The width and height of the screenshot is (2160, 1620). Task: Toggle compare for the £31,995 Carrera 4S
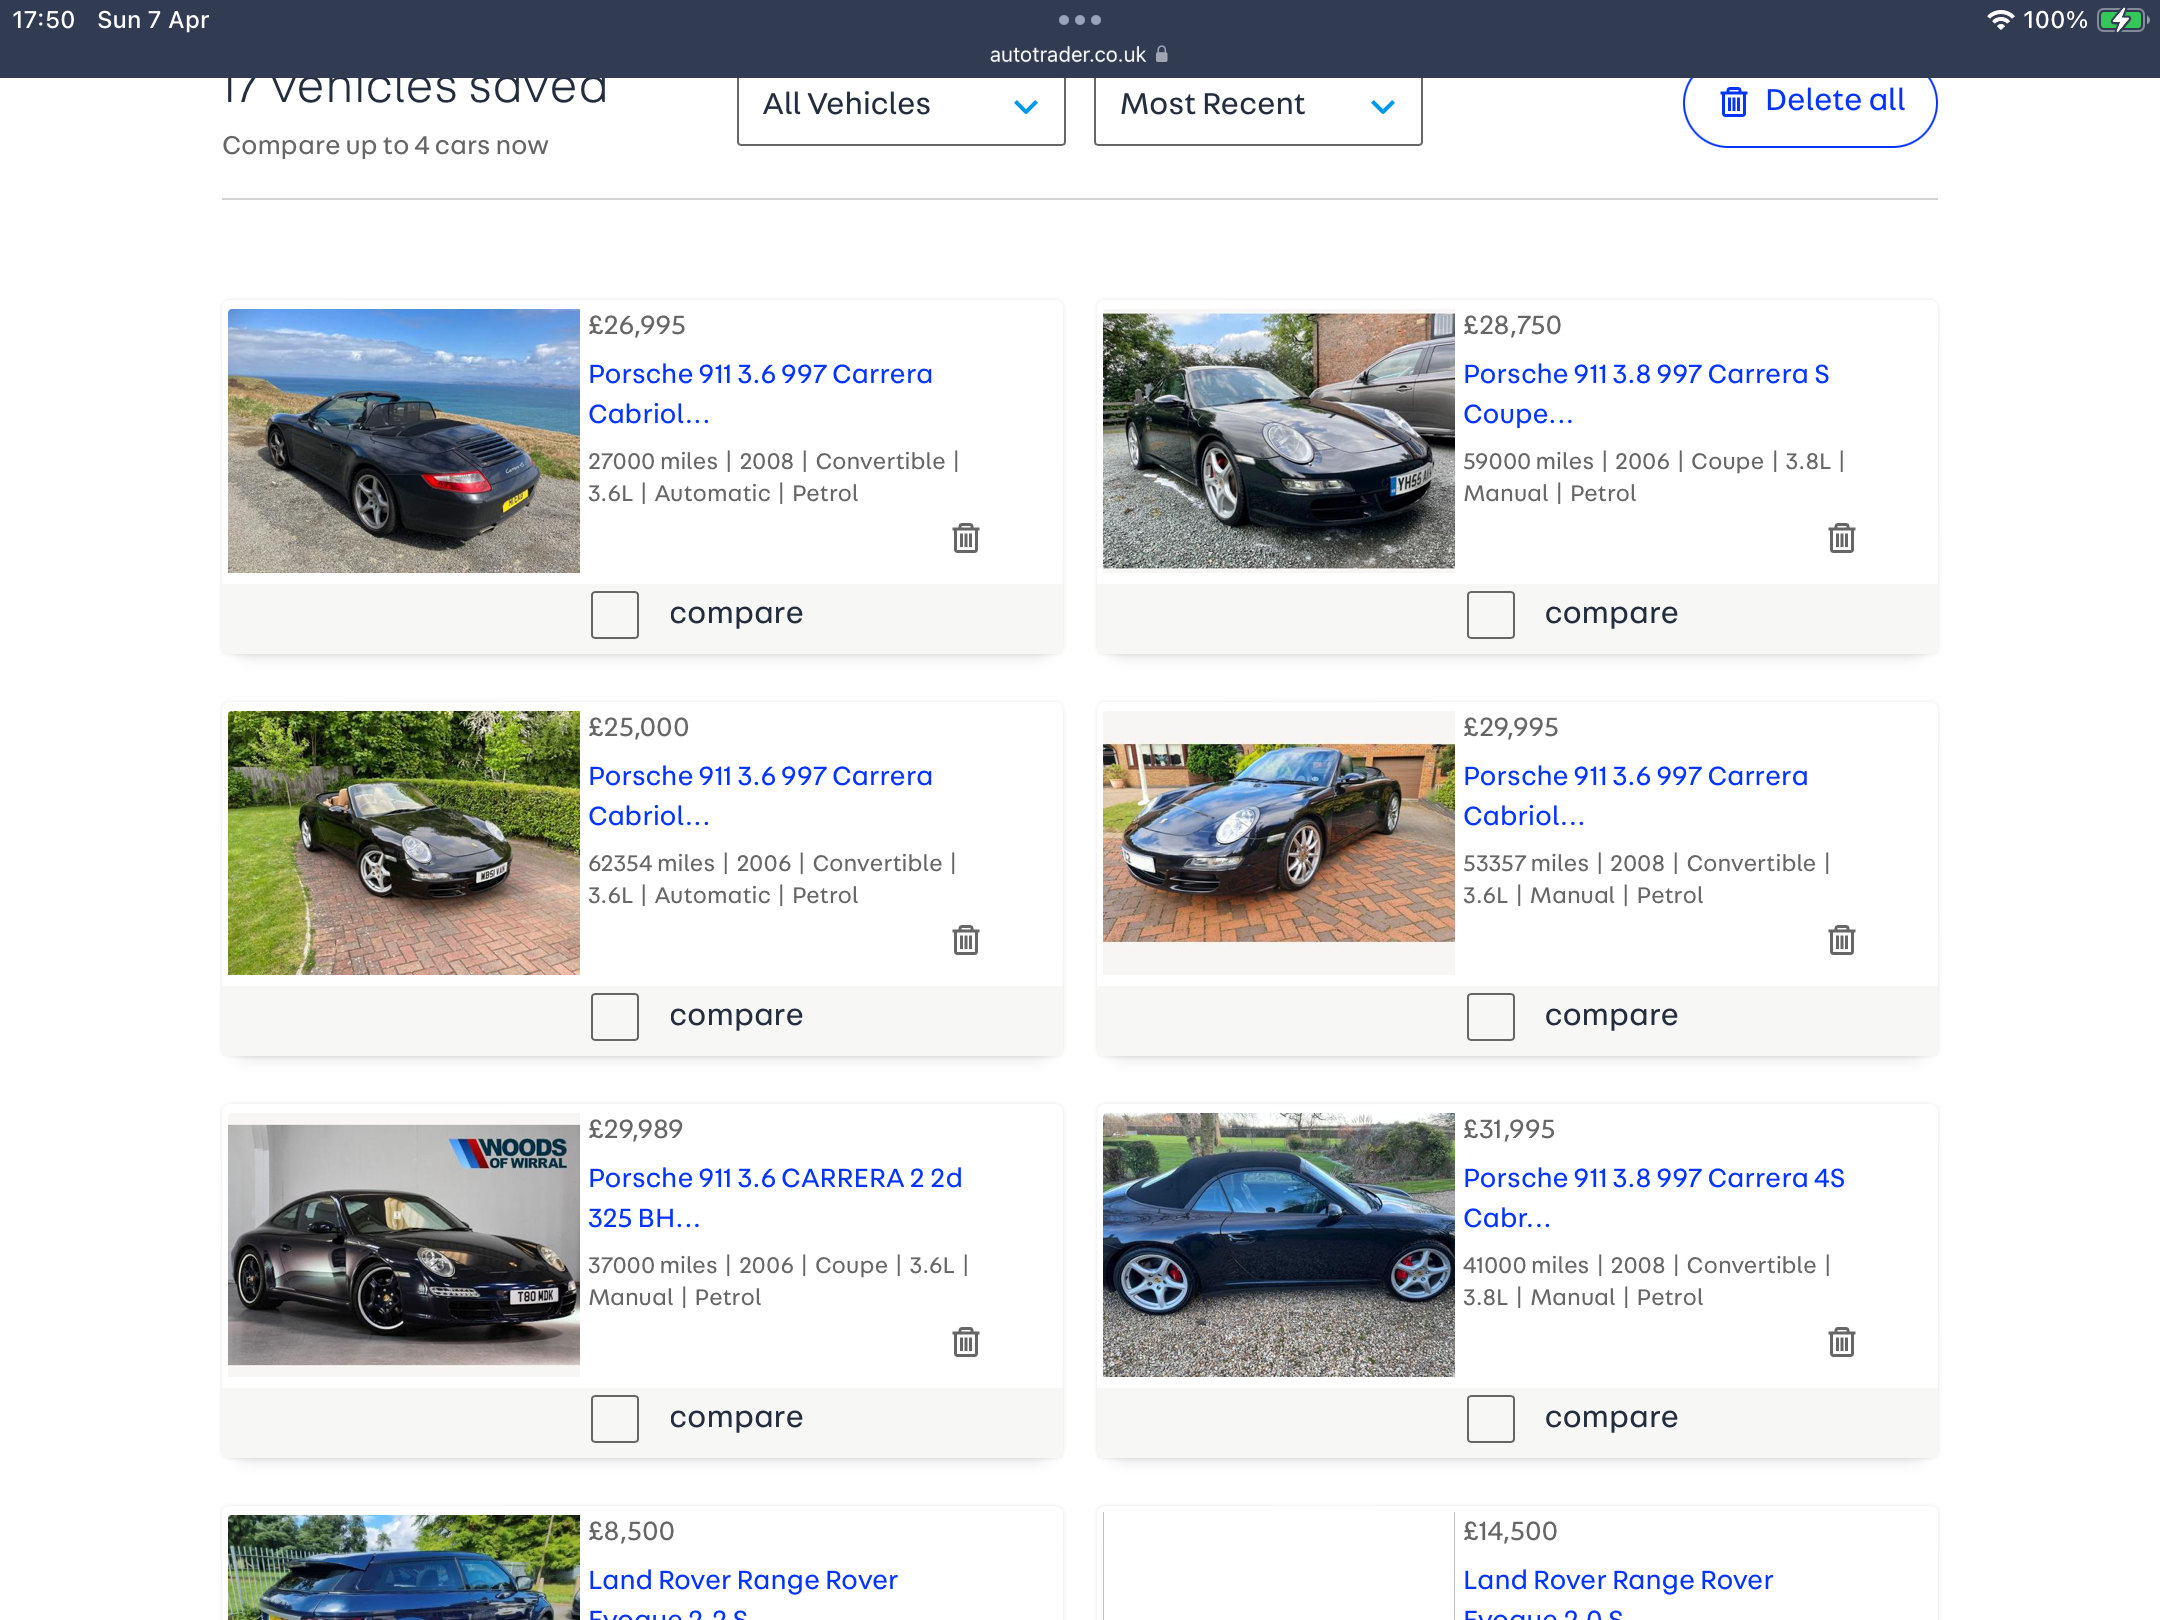1490,1418
